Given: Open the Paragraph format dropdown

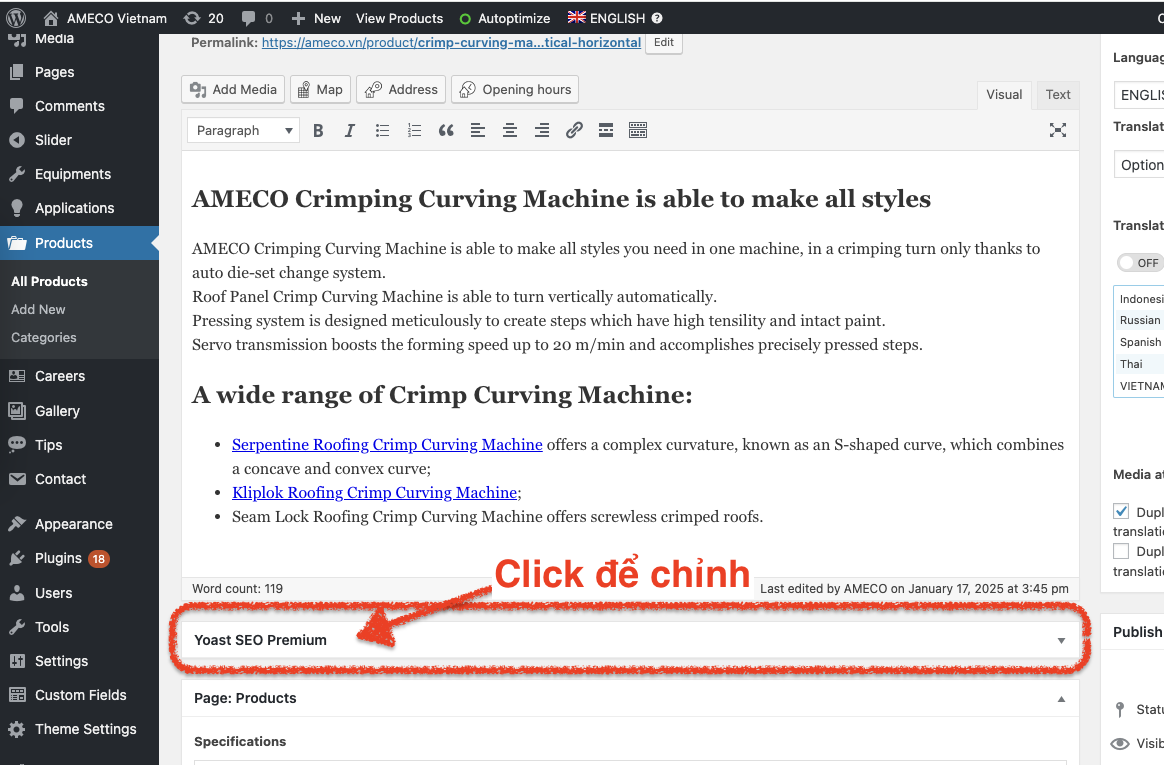Looking at the screenshot, I should [243, 130].
